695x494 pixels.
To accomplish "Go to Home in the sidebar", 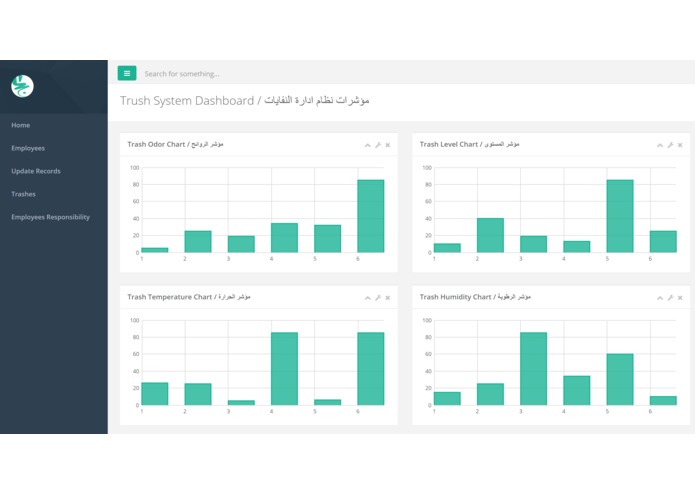I will (x=21, y=125).
